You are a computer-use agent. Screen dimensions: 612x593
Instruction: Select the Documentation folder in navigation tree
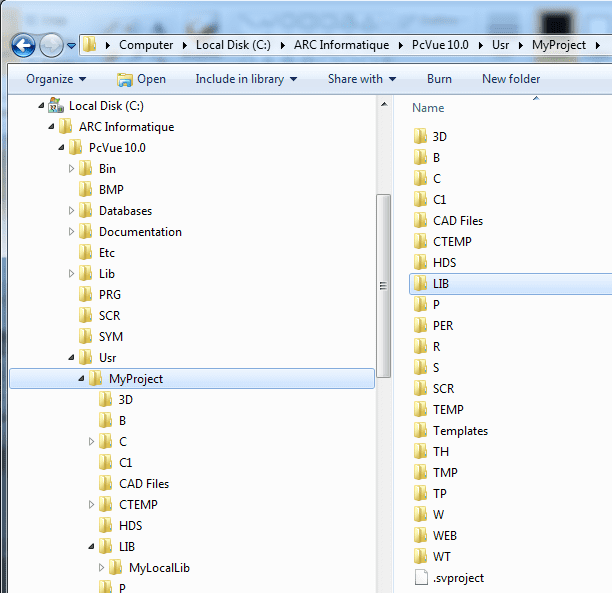point(140,232)
